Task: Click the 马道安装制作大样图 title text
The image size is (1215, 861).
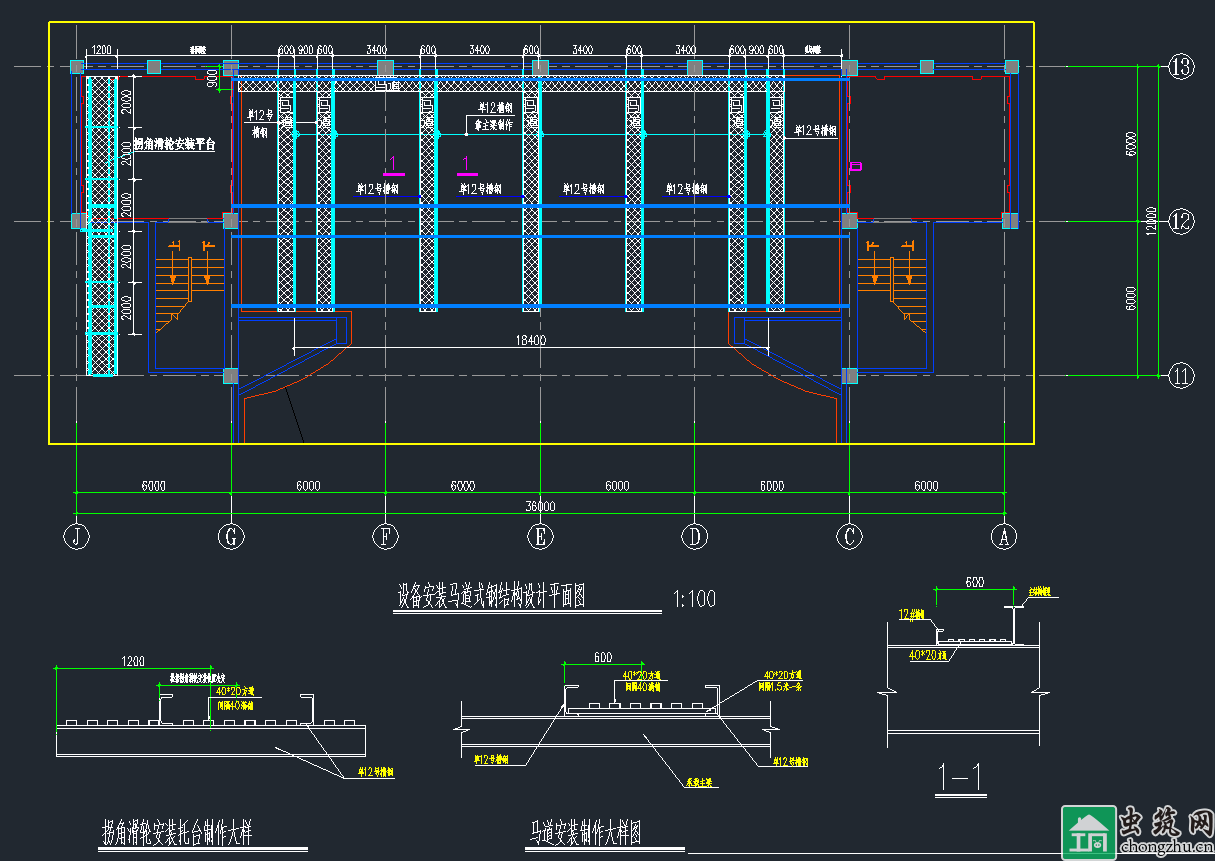Action: pyautogui.click(x=585, y=832)
